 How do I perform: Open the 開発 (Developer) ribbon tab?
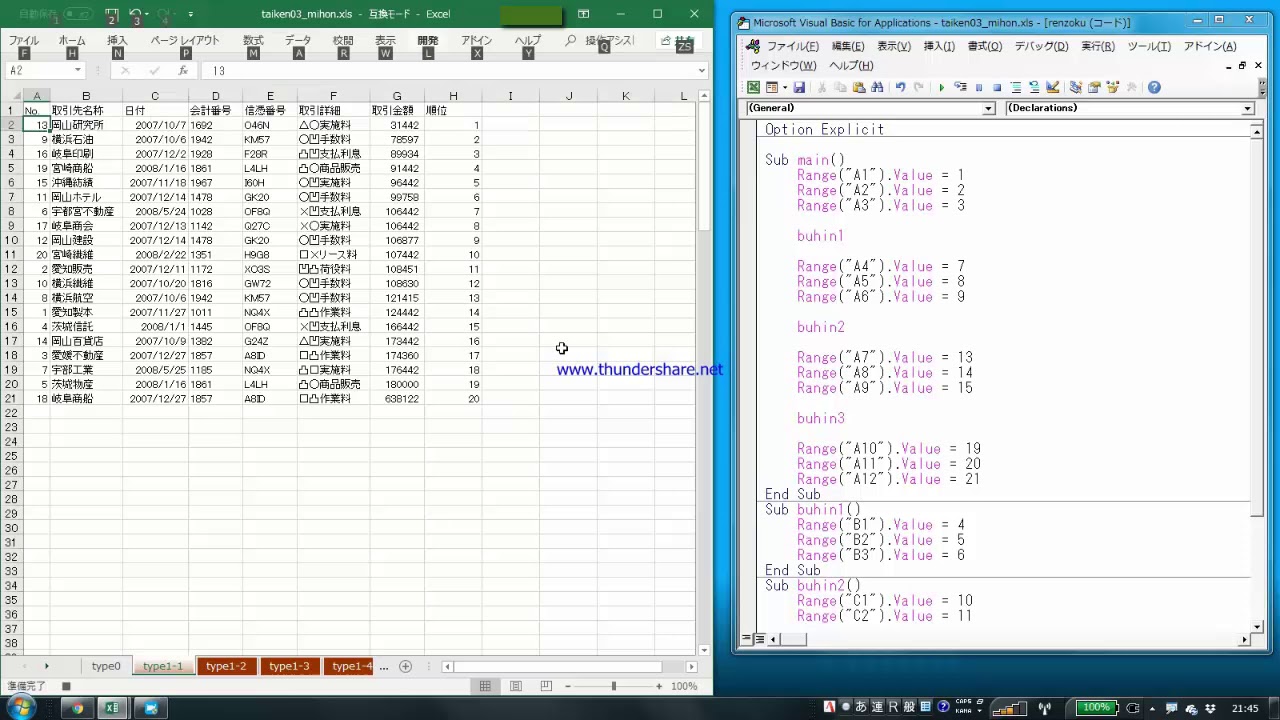(428, 41)
